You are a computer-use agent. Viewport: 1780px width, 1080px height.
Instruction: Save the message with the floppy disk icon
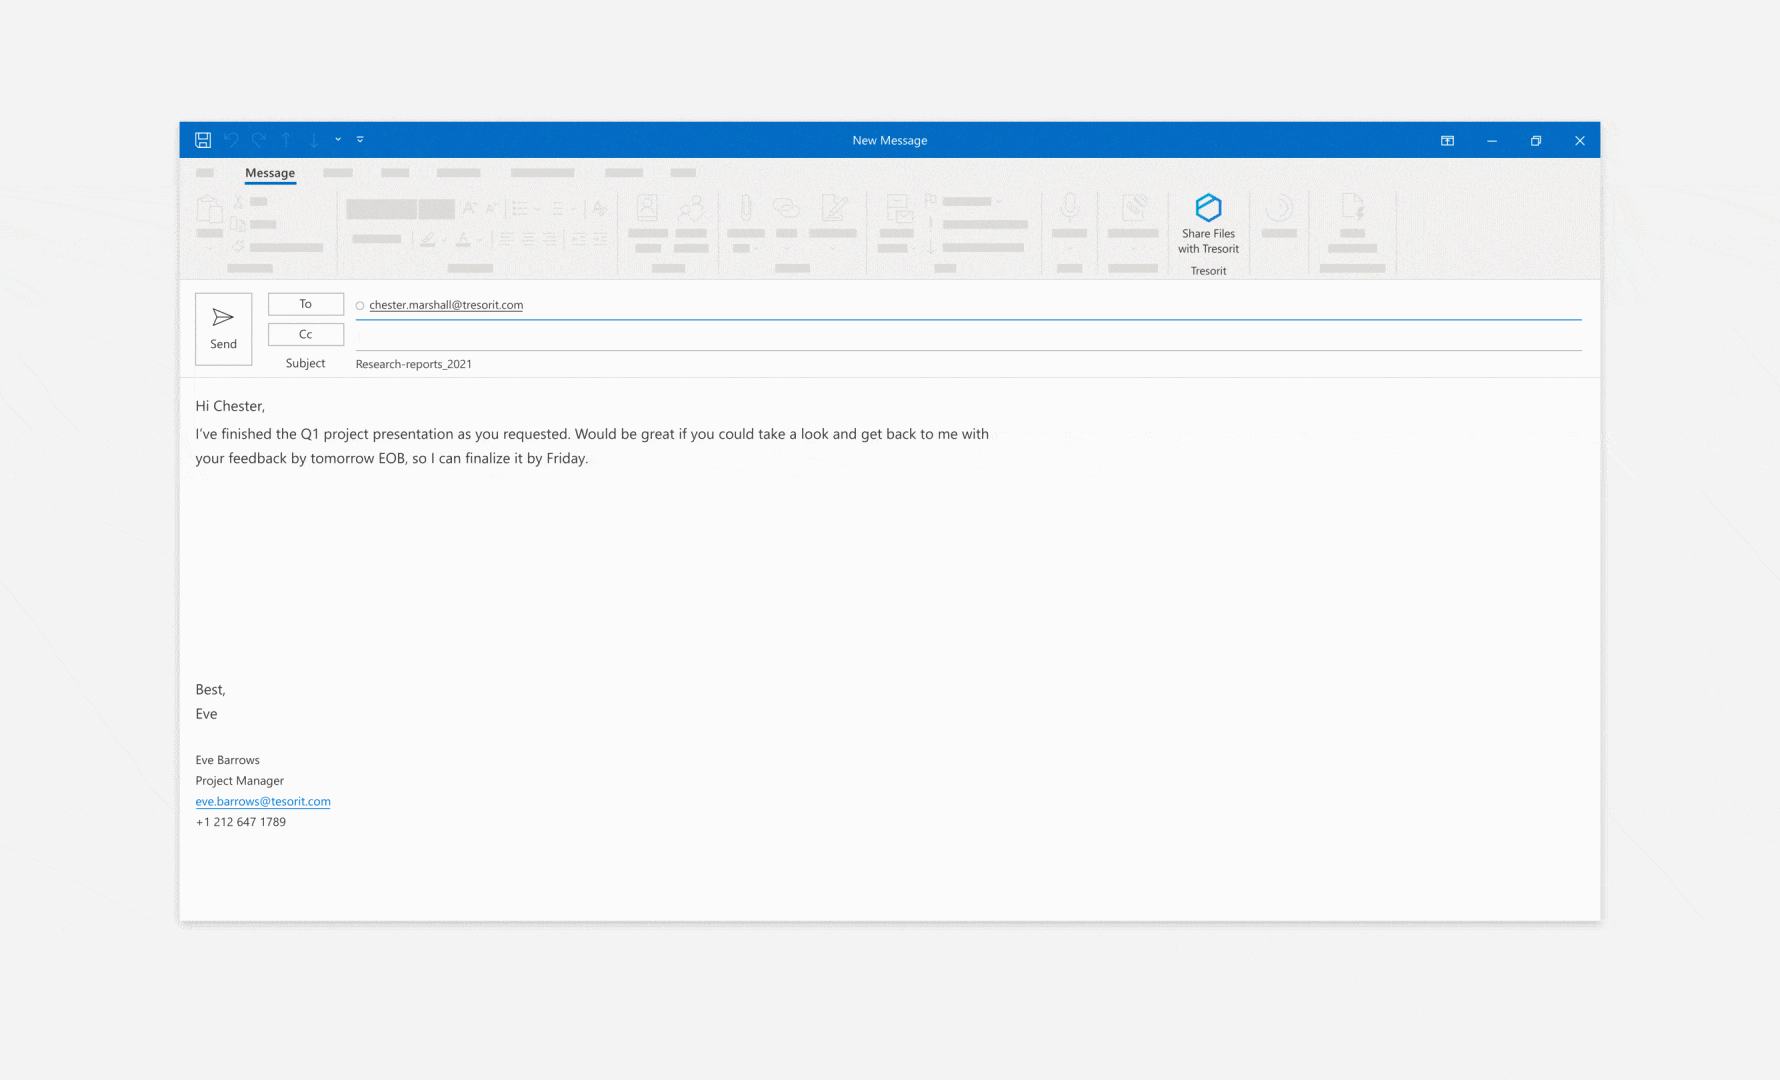click(203, 140)
